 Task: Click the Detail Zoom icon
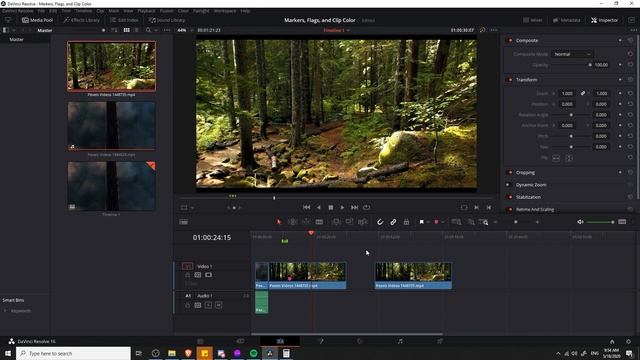[471, 222]
